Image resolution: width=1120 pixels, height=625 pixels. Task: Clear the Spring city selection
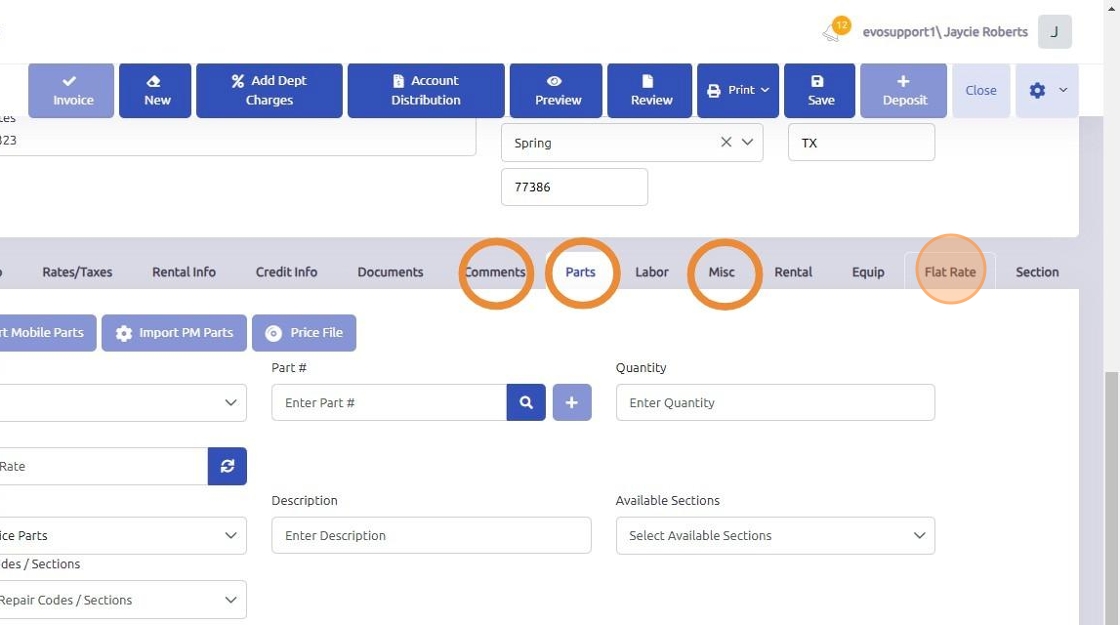click(726, 142)
